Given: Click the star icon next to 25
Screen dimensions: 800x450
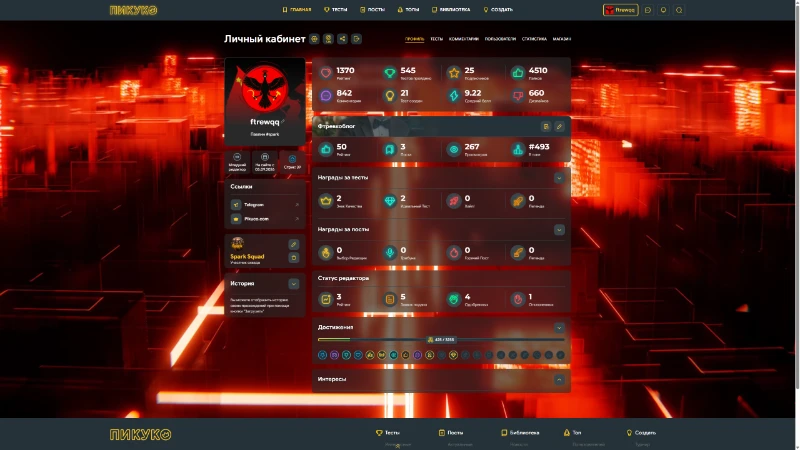Looking at the screenshot, I should tap(454, 73).
